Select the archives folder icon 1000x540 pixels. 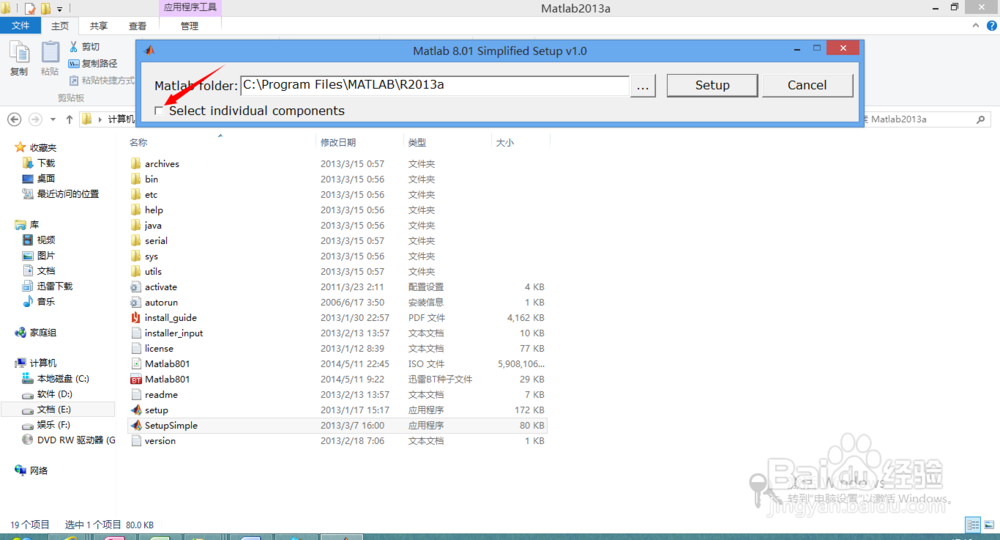[136, 164]
